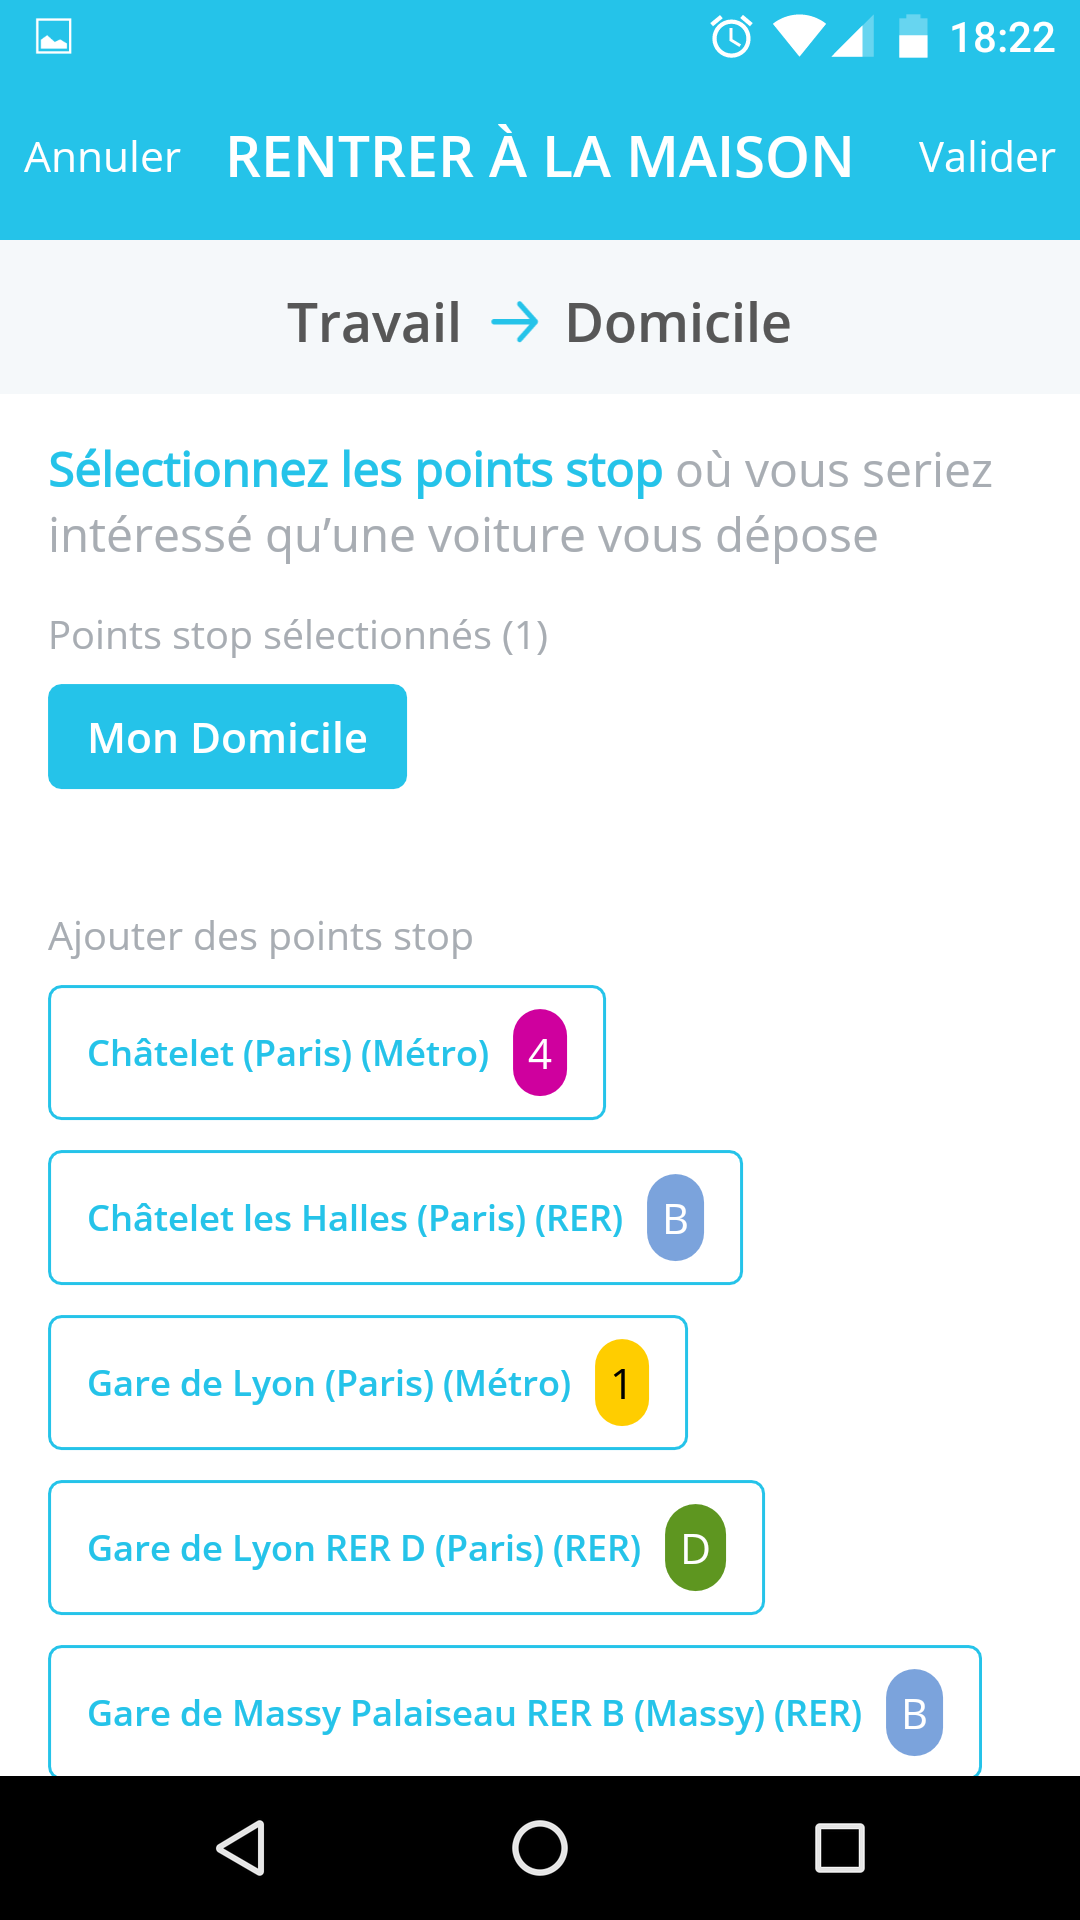Screen dimensions: 1080x1920
Task: Tap the yellow line 1 badge
Action: pyautogui.click(x=621, y=1383)
